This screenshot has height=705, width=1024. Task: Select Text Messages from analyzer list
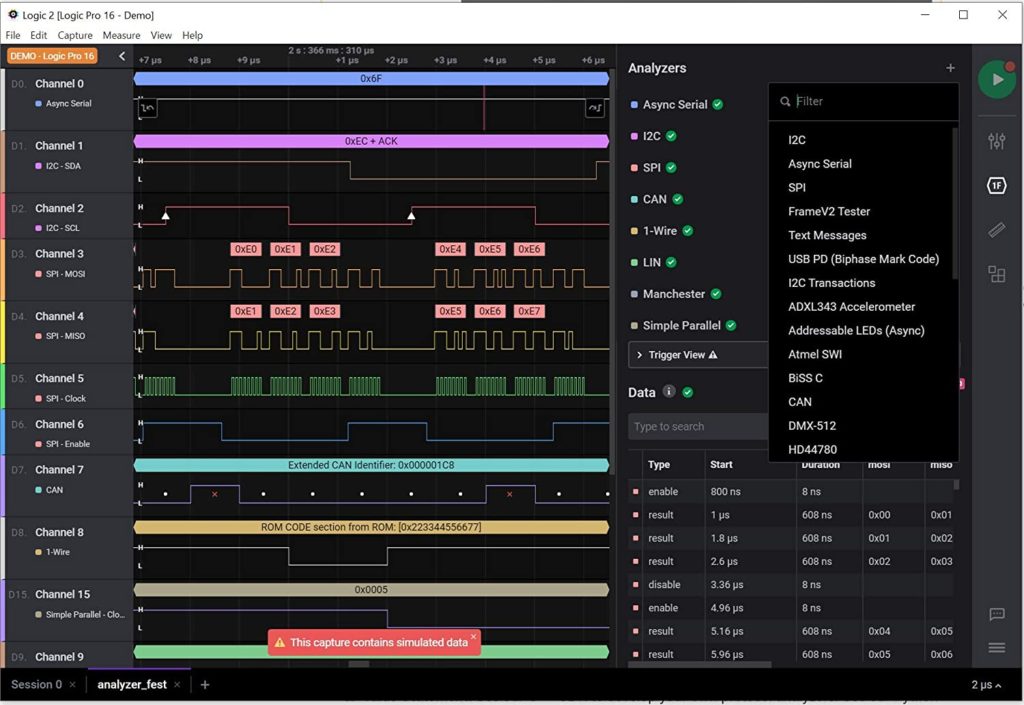827,235
